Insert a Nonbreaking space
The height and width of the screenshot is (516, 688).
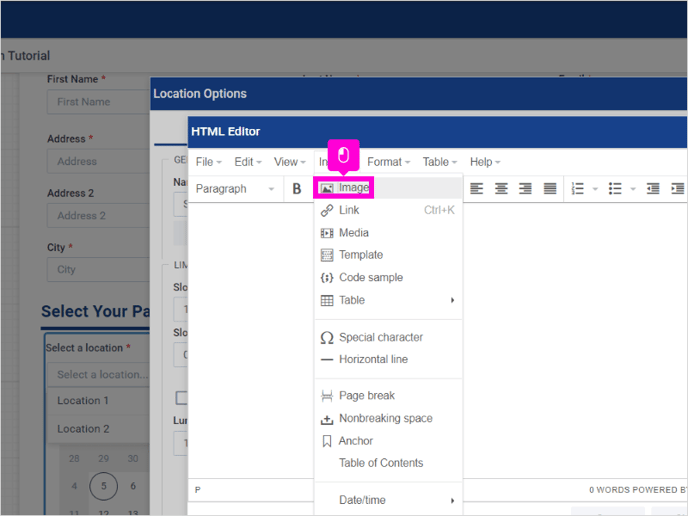[388, 418]
